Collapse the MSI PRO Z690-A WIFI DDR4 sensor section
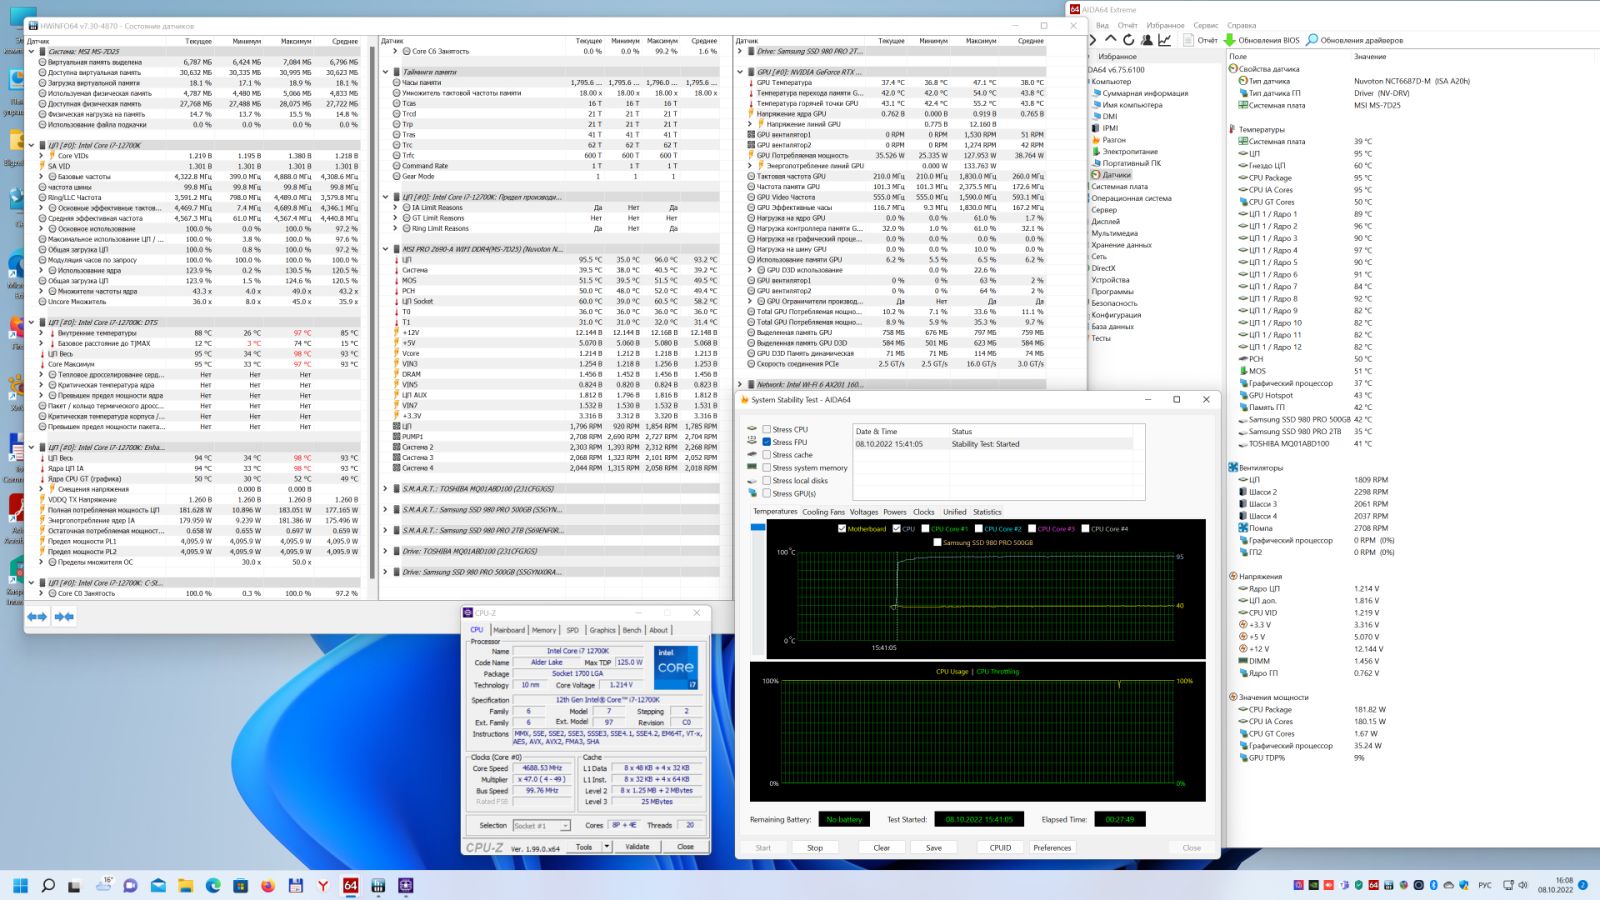1600x900 pixels. (385, 249)
